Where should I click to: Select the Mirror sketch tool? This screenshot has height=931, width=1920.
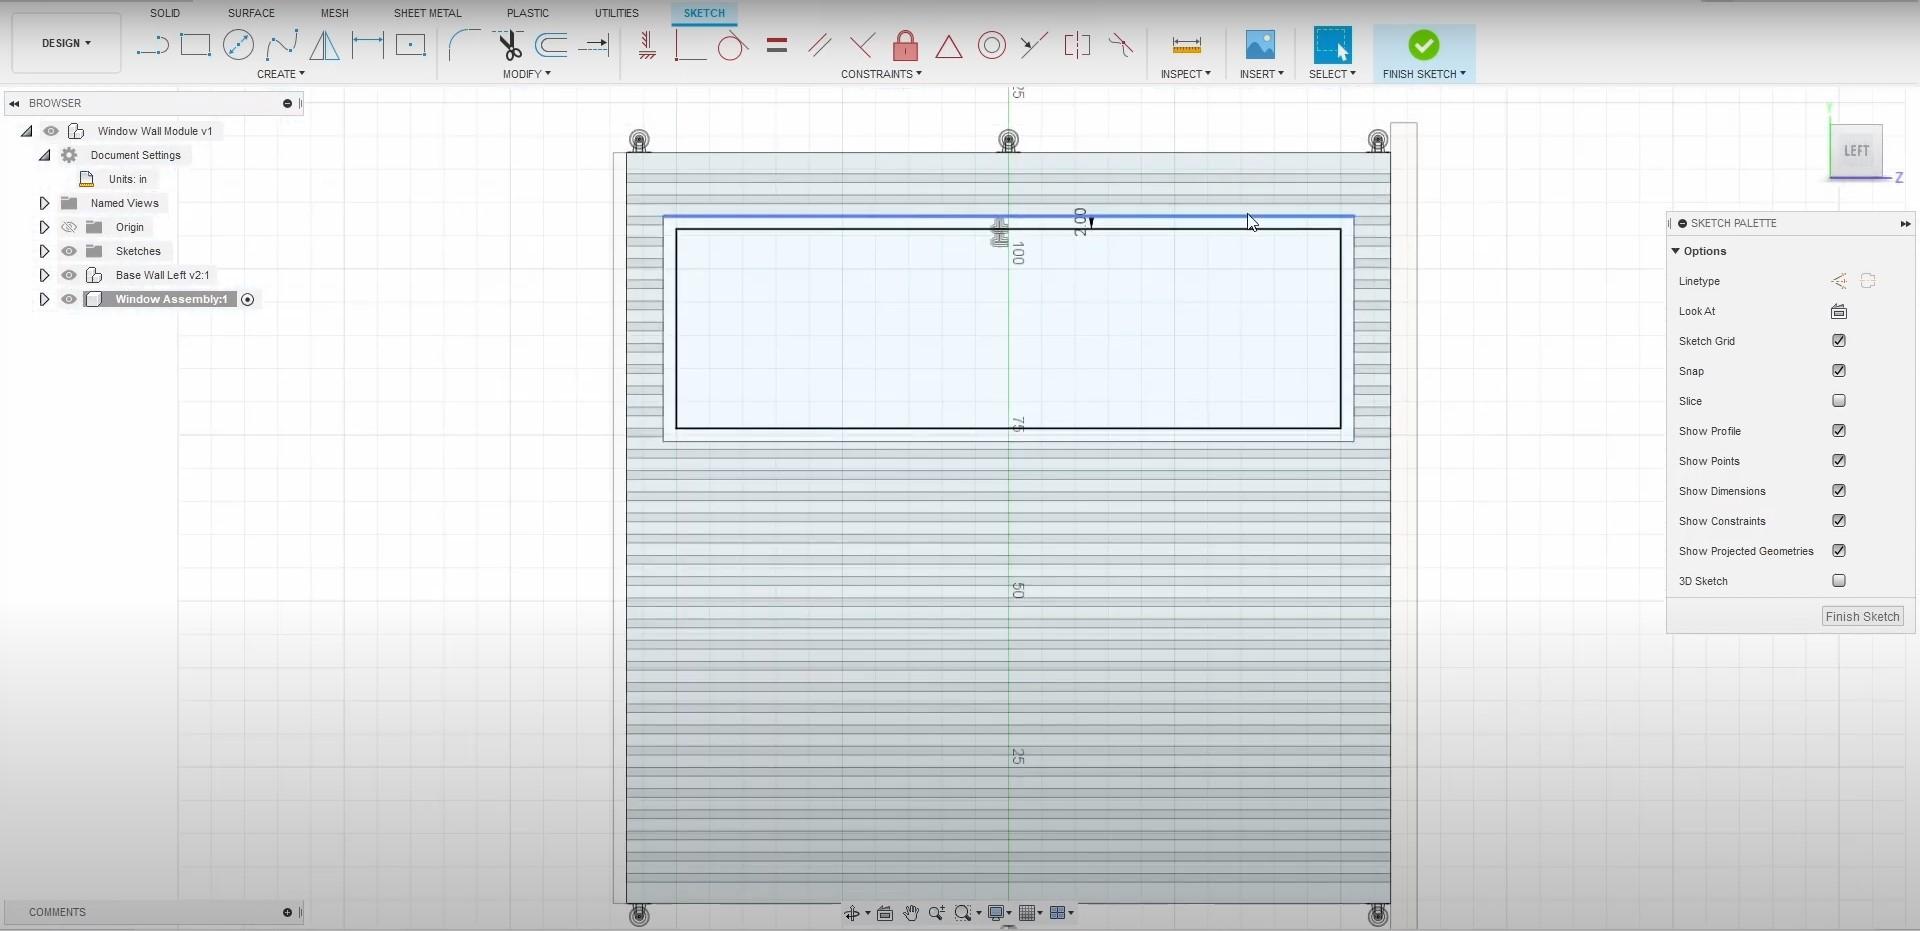click(x=324, y=45)
